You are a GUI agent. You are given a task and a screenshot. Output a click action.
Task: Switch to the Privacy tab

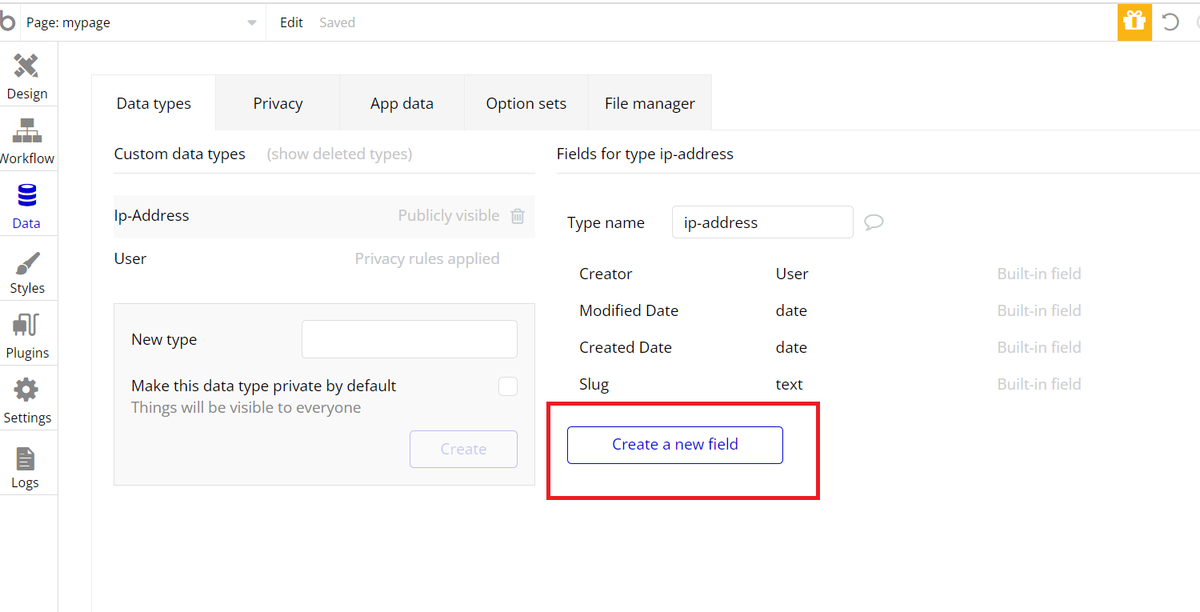click(x=278, y=103)
